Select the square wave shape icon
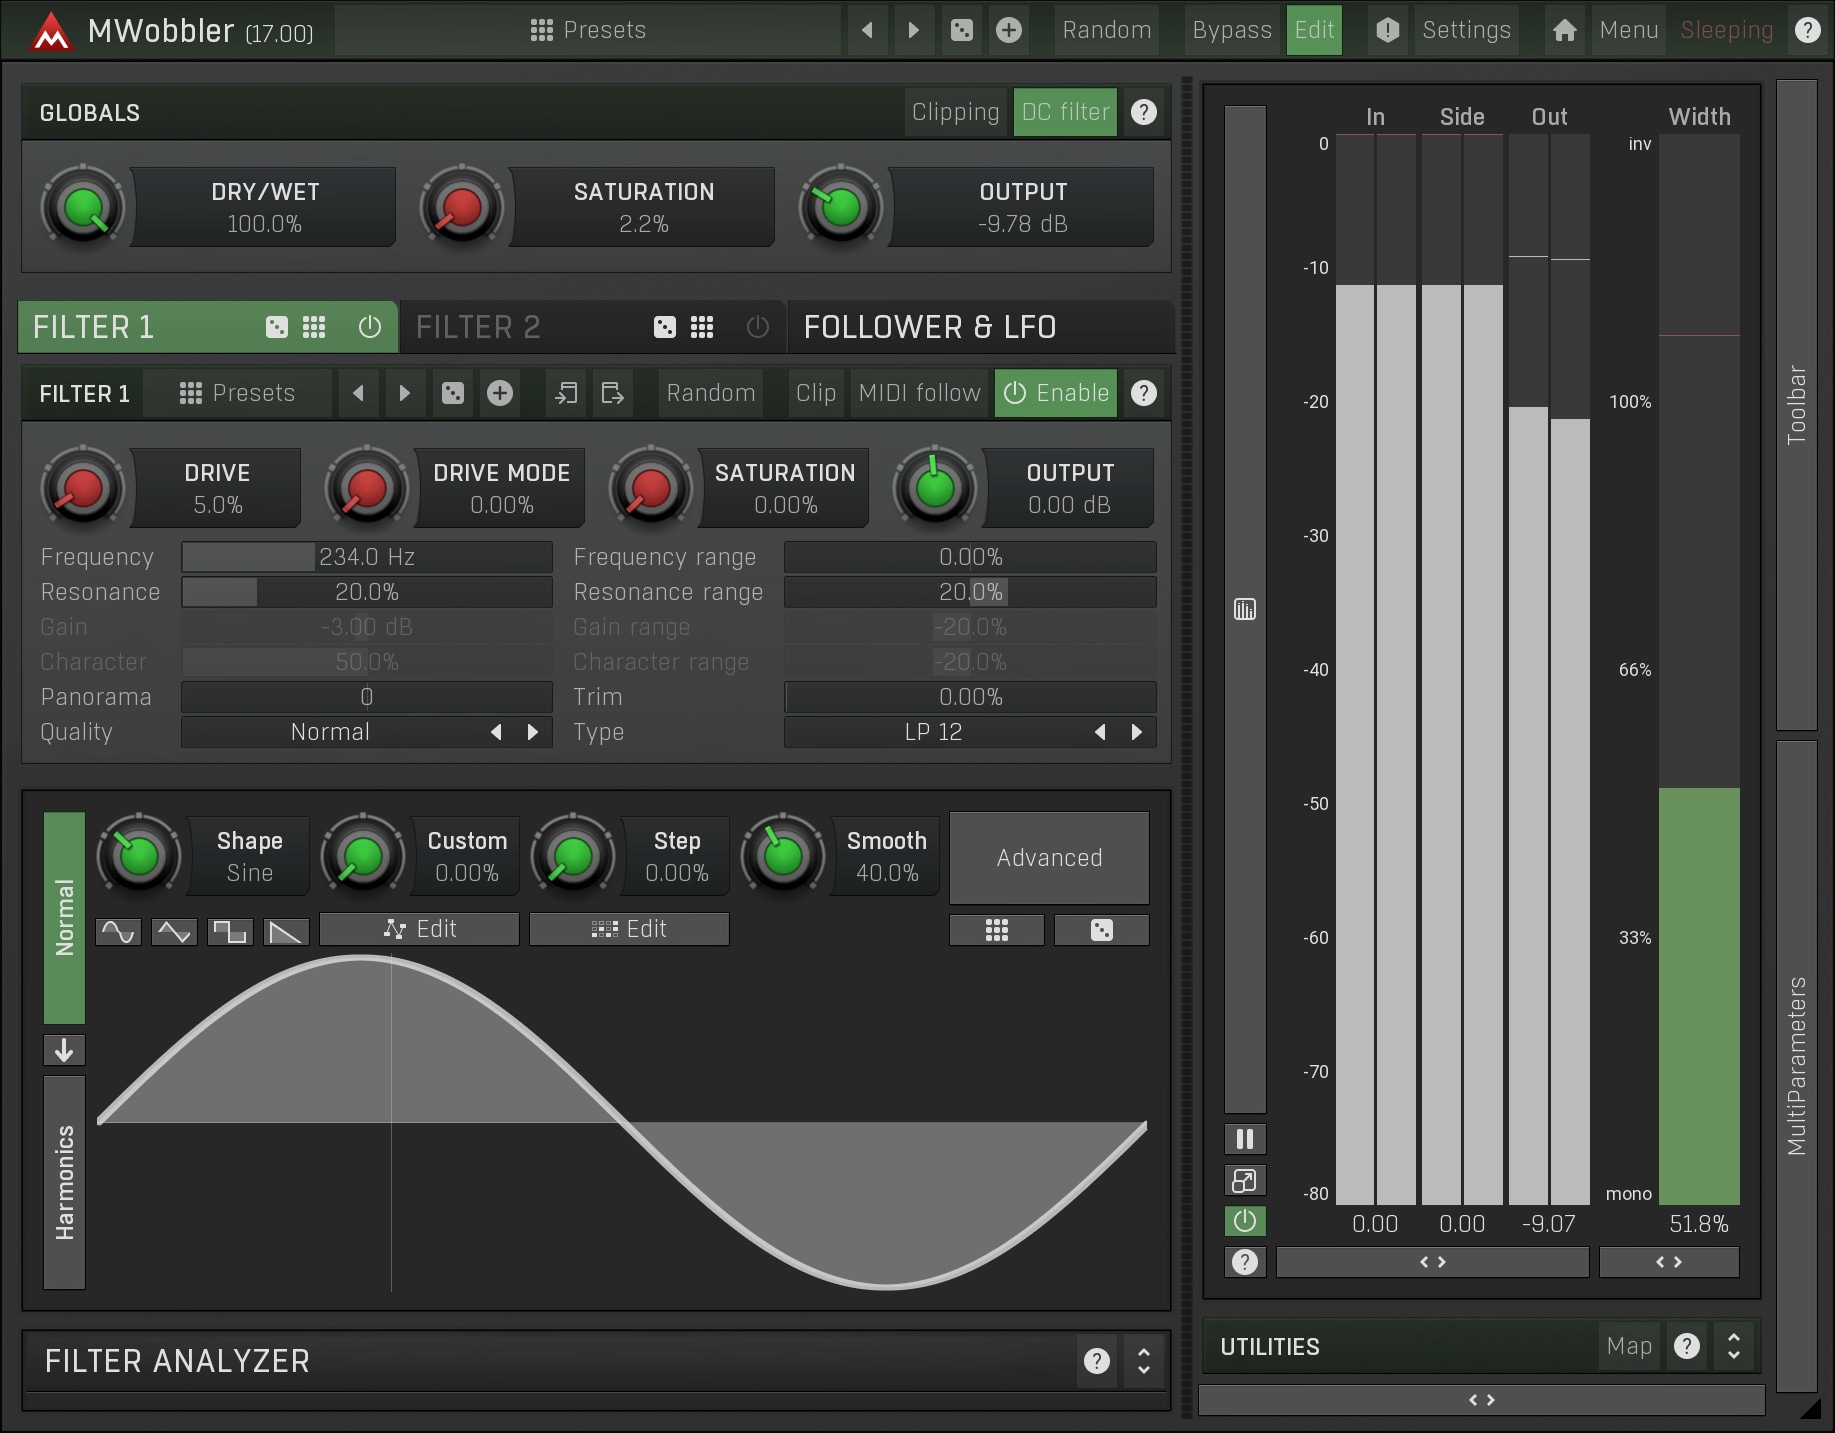This screenshot has width=1835, height=1433. click(x=230, y=932)
